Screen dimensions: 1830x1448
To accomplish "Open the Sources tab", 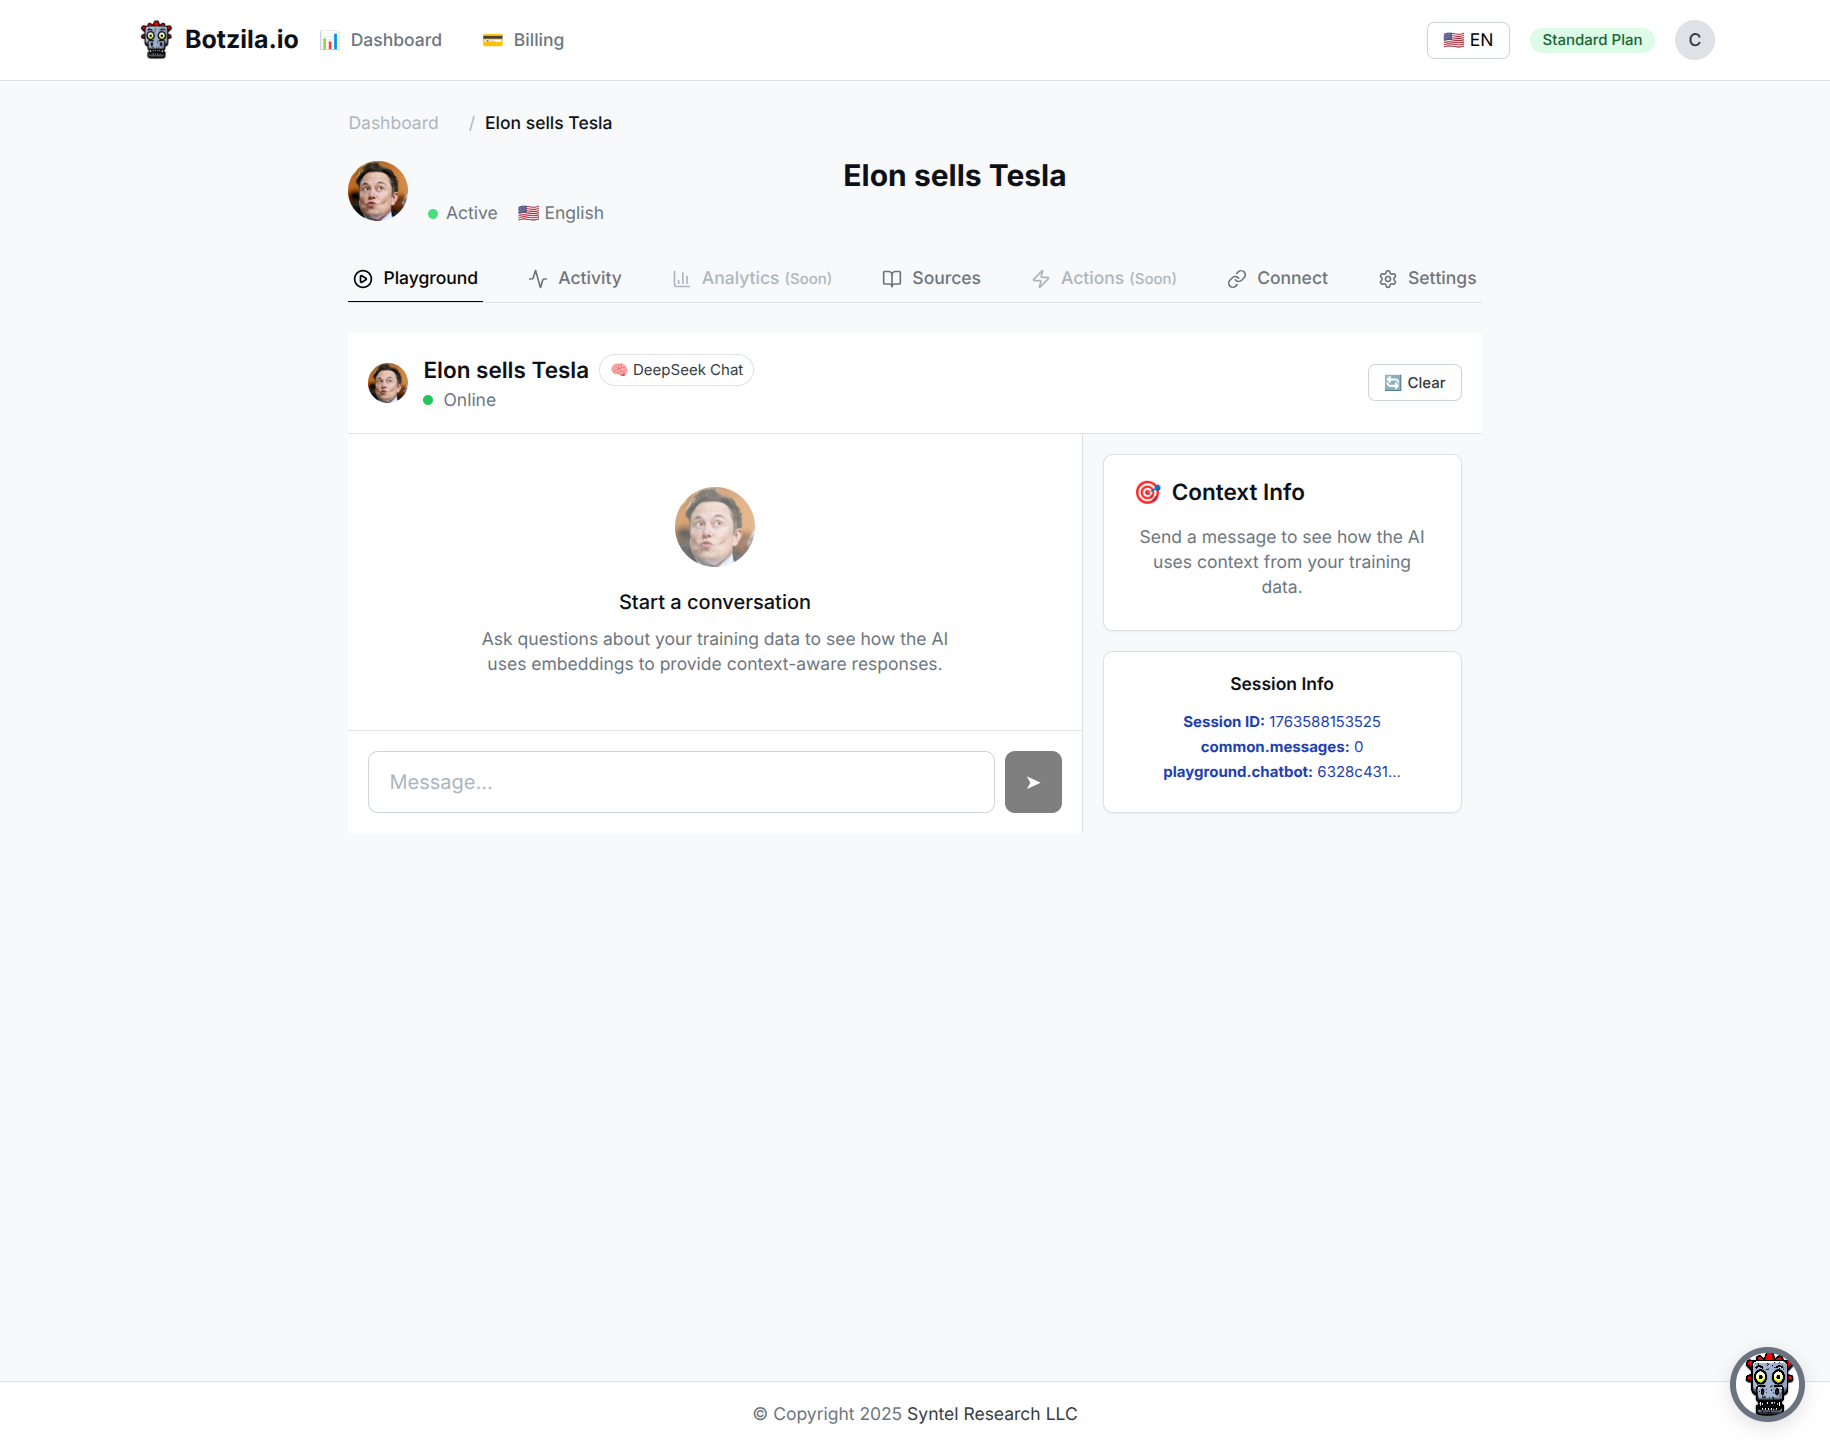I will pyautogui.click(x=931, y=278).
